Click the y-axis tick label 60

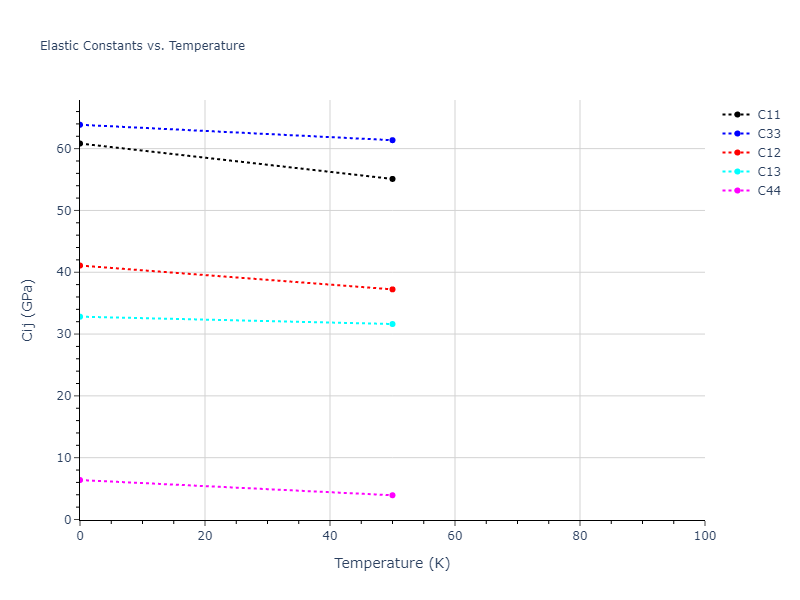point(64,148)
